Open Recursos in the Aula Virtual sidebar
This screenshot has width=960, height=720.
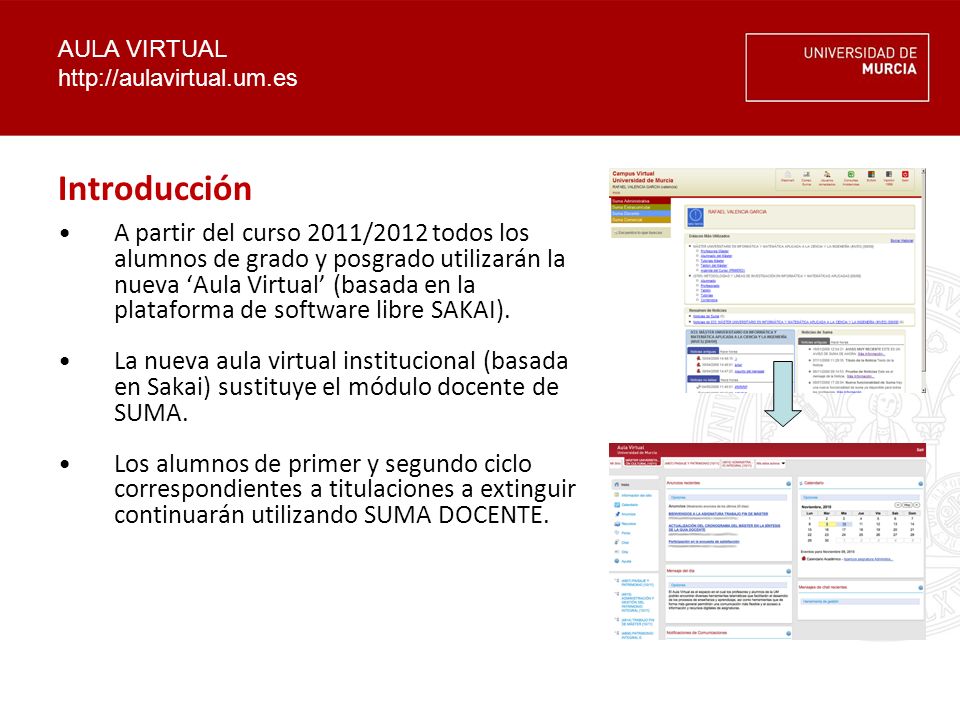pos(626,523)
